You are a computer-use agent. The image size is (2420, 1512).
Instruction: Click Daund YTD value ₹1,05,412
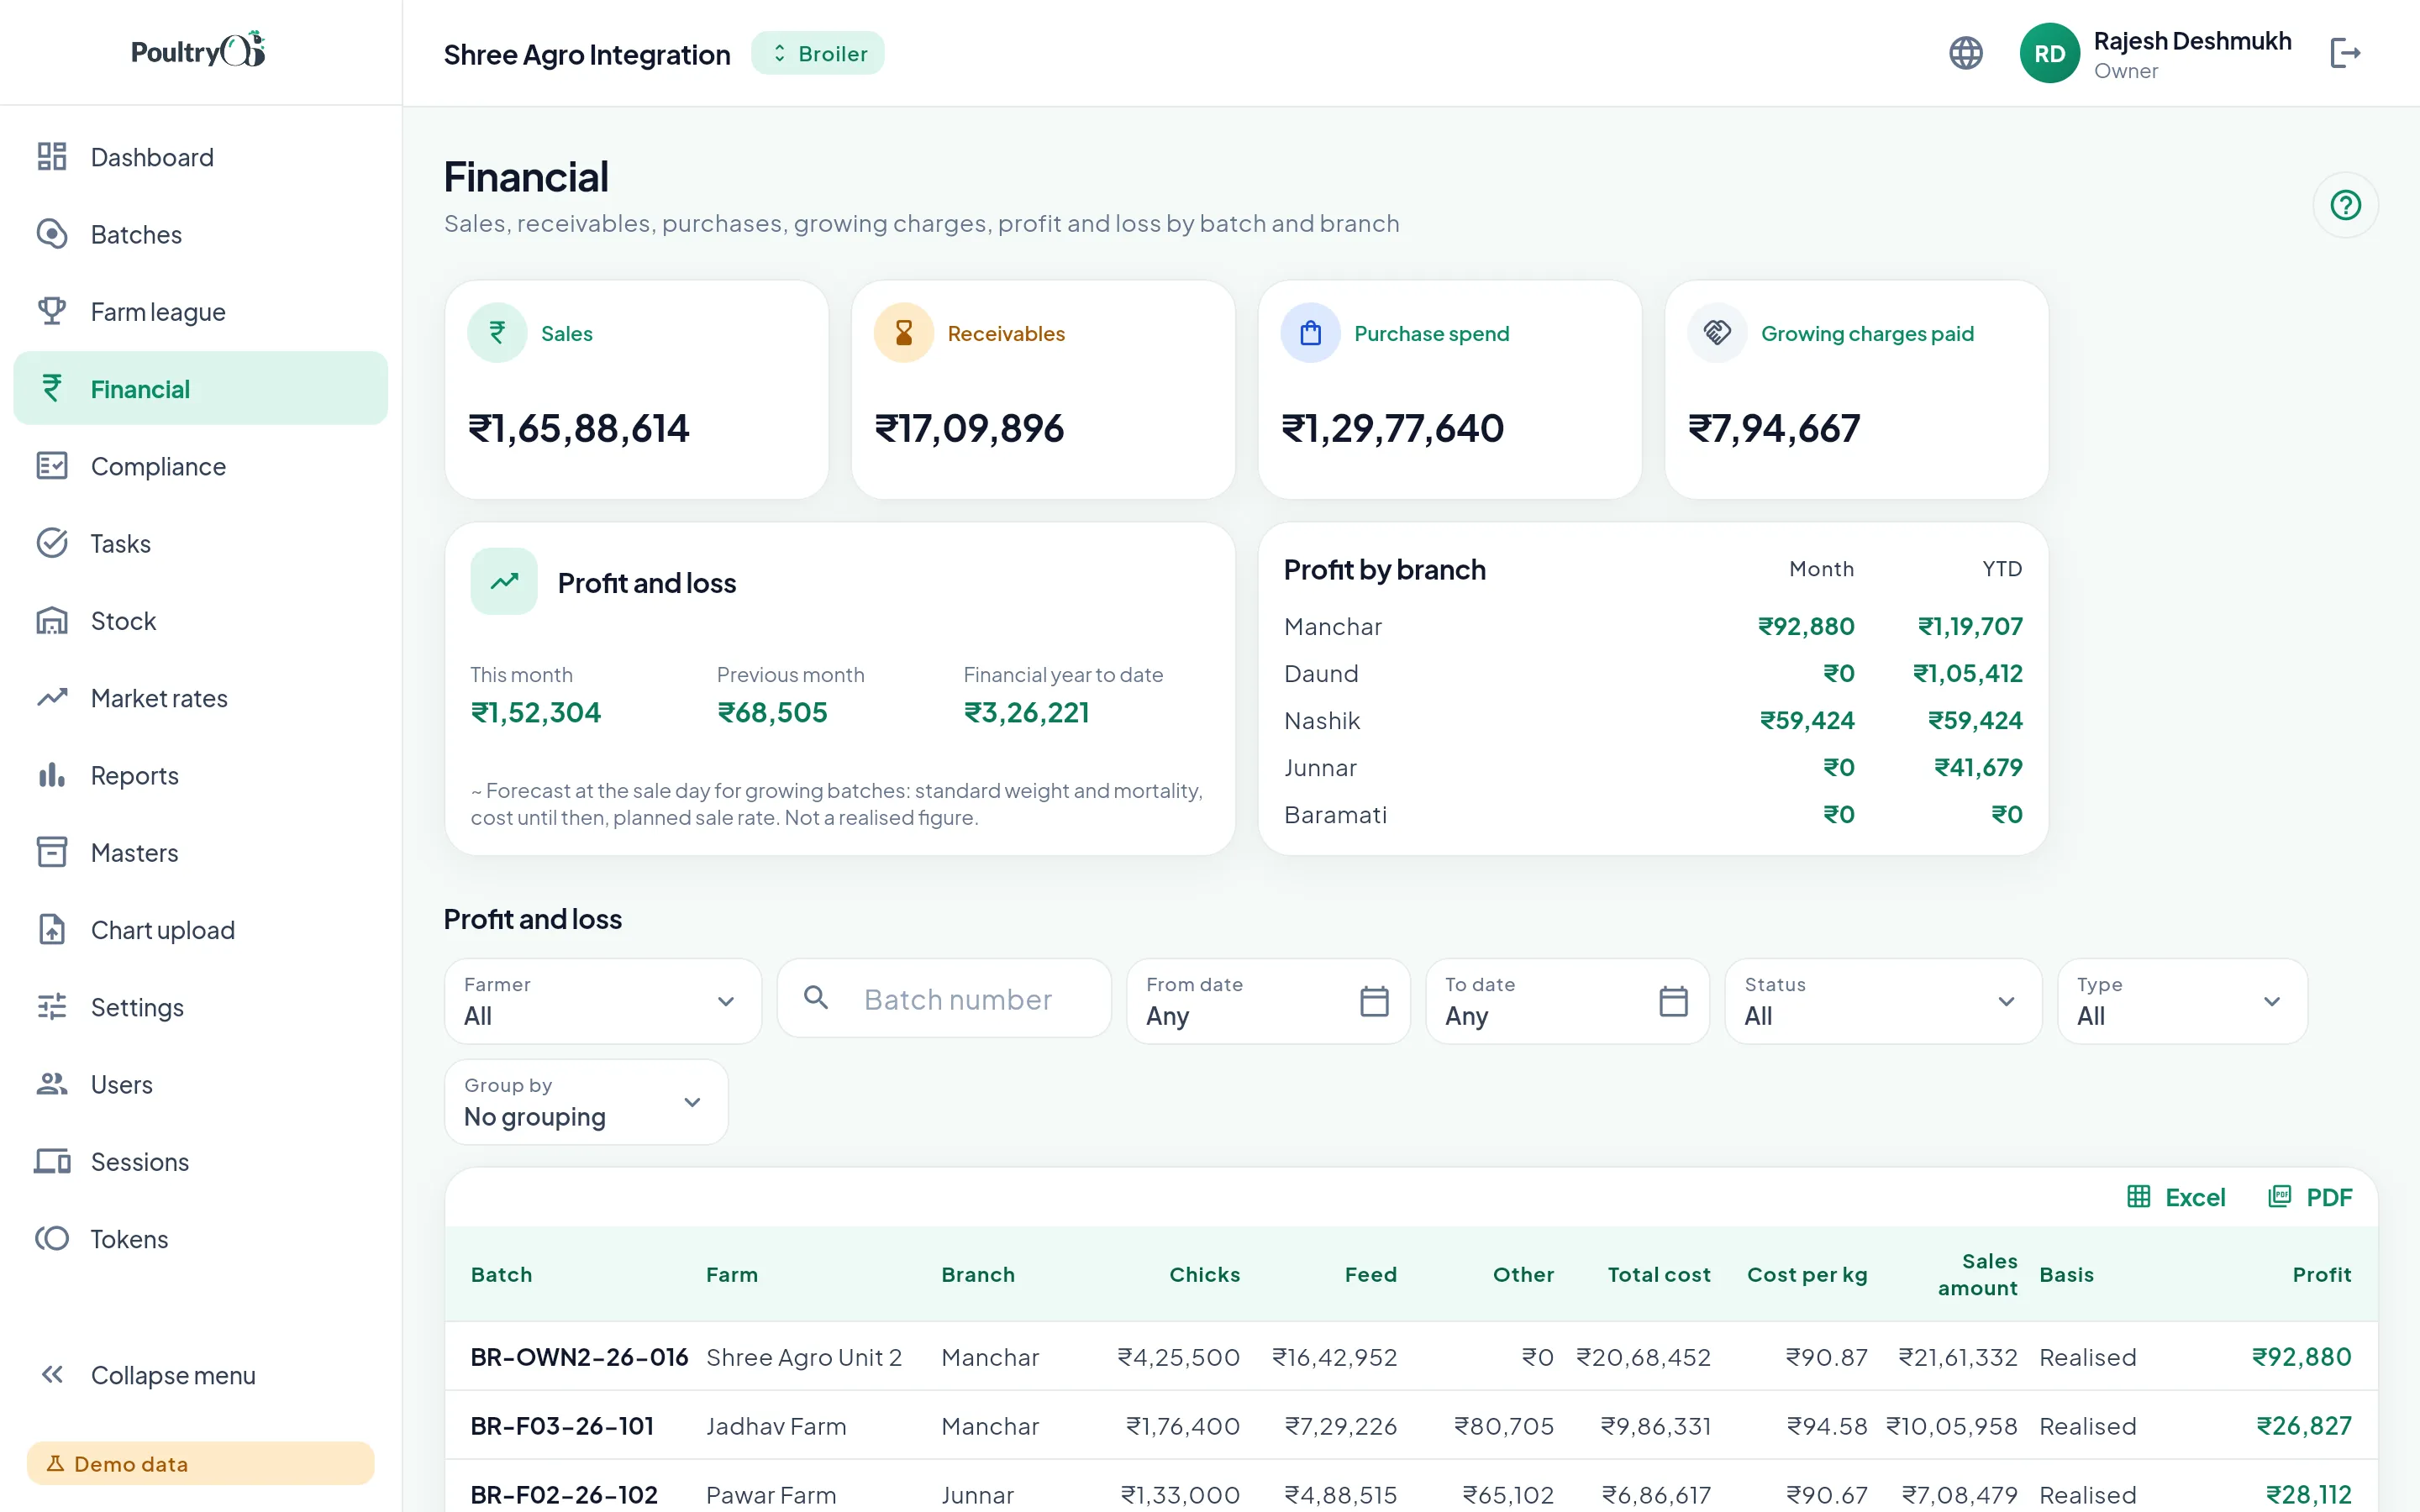click(x=1967, y=673)
